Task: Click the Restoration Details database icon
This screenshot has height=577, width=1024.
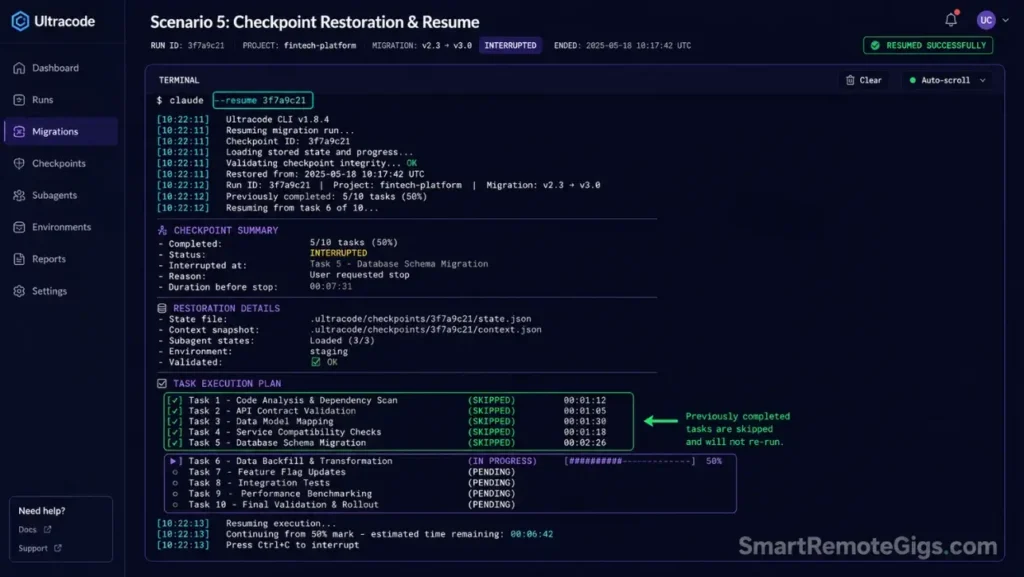Action: tap(162, 308)
